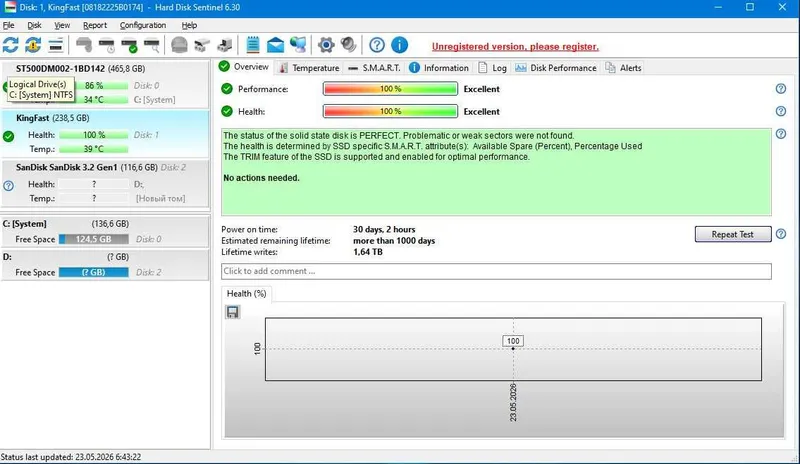Click the help icon beside Health bar

click(x=781, y=111)
